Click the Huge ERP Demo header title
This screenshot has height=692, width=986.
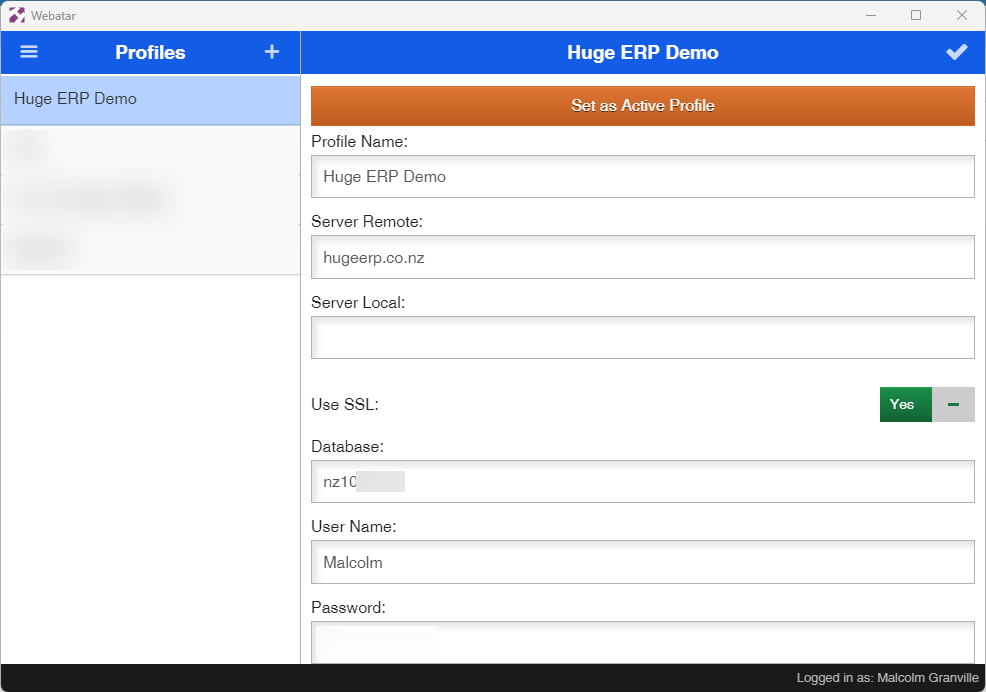(x=643, y=52)
